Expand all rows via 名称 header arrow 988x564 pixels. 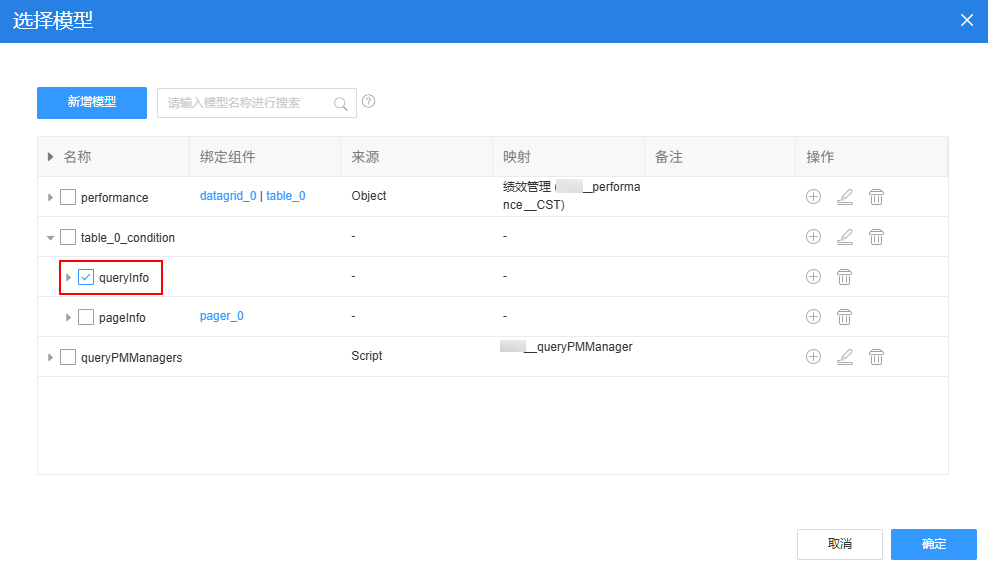coord(50,156)
